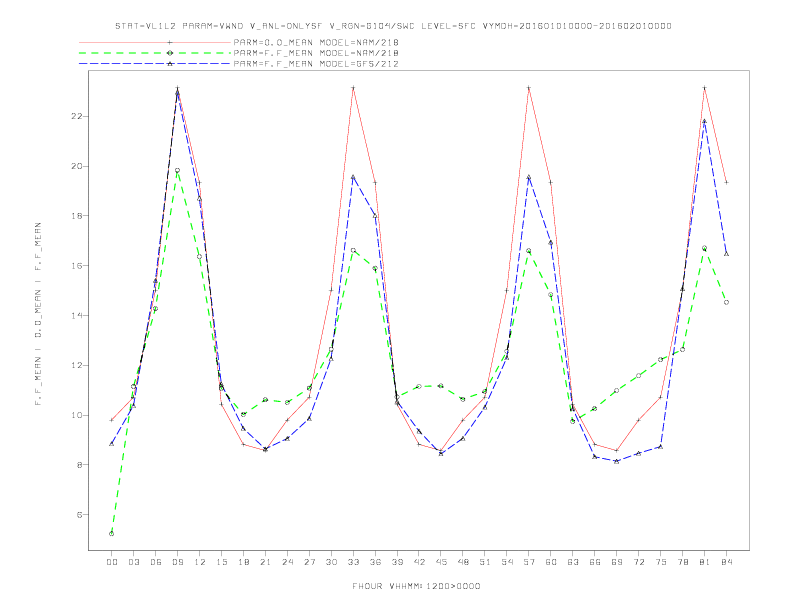Image resolution: width=792 pixels, height=612 pixels.
Task: Click x-axis tick label 27
Action: (x=309, y=562)
